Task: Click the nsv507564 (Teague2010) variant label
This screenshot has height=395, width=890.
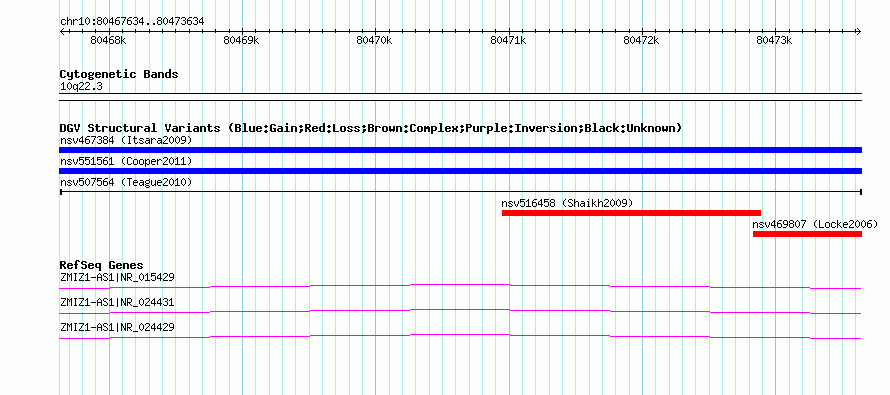Action: pos(126,183)
